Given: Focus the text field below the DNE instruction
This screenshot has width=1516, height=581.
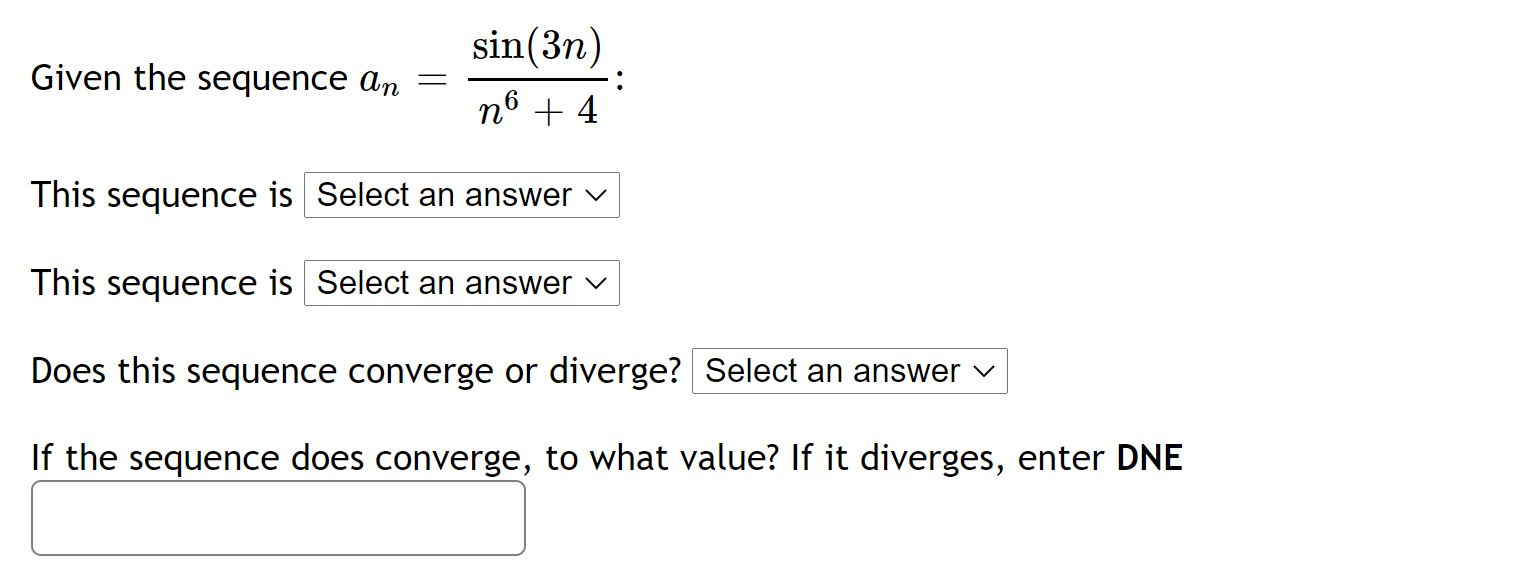Looking at the screenshot, I should [x=278, y=517].
